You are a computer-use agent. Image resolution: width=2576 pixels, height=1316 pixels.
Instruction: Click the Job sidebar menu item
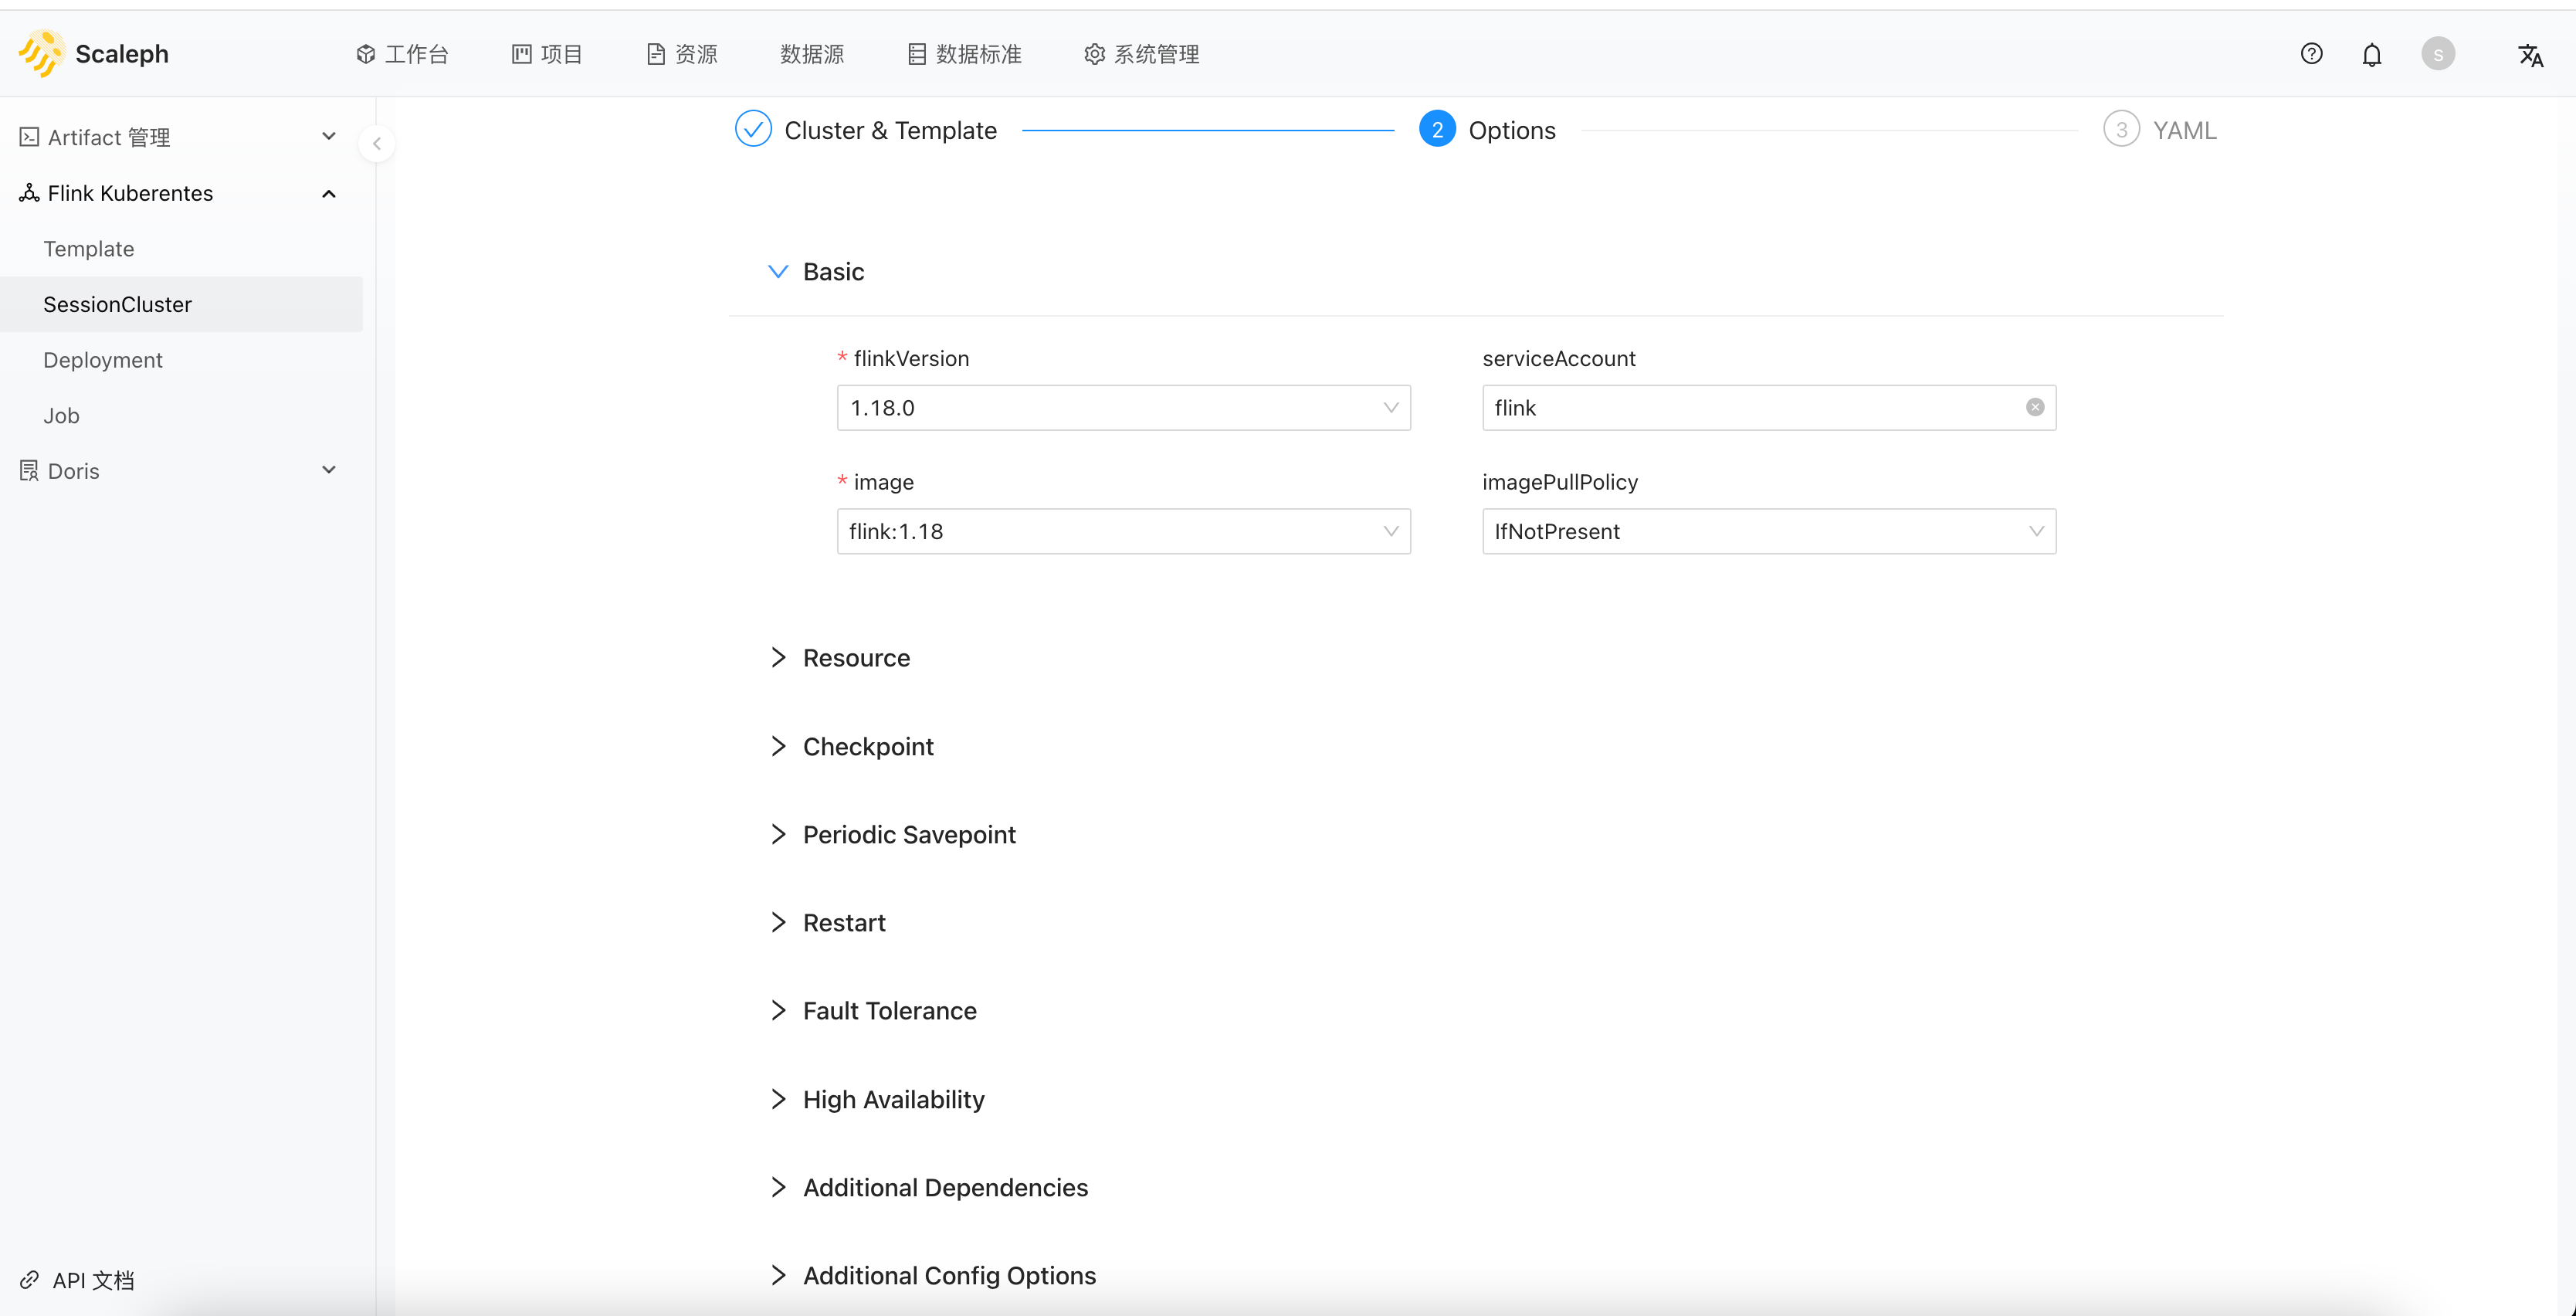[x=62, y=415]
